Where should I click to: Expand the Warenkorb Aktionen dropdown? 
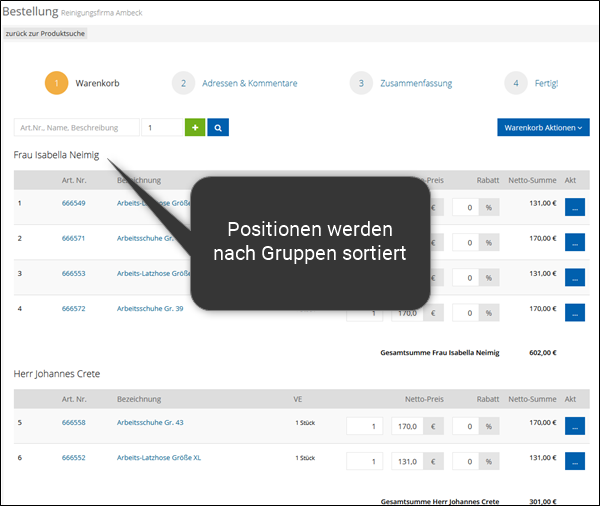click(543, 128)
